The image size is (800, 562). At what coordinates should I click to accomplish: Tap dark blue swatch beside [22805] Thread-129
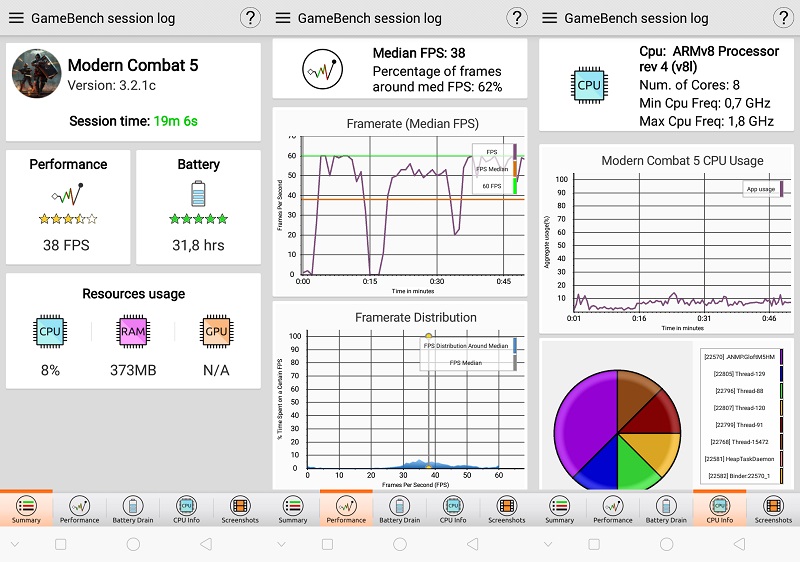coord(782,374)
